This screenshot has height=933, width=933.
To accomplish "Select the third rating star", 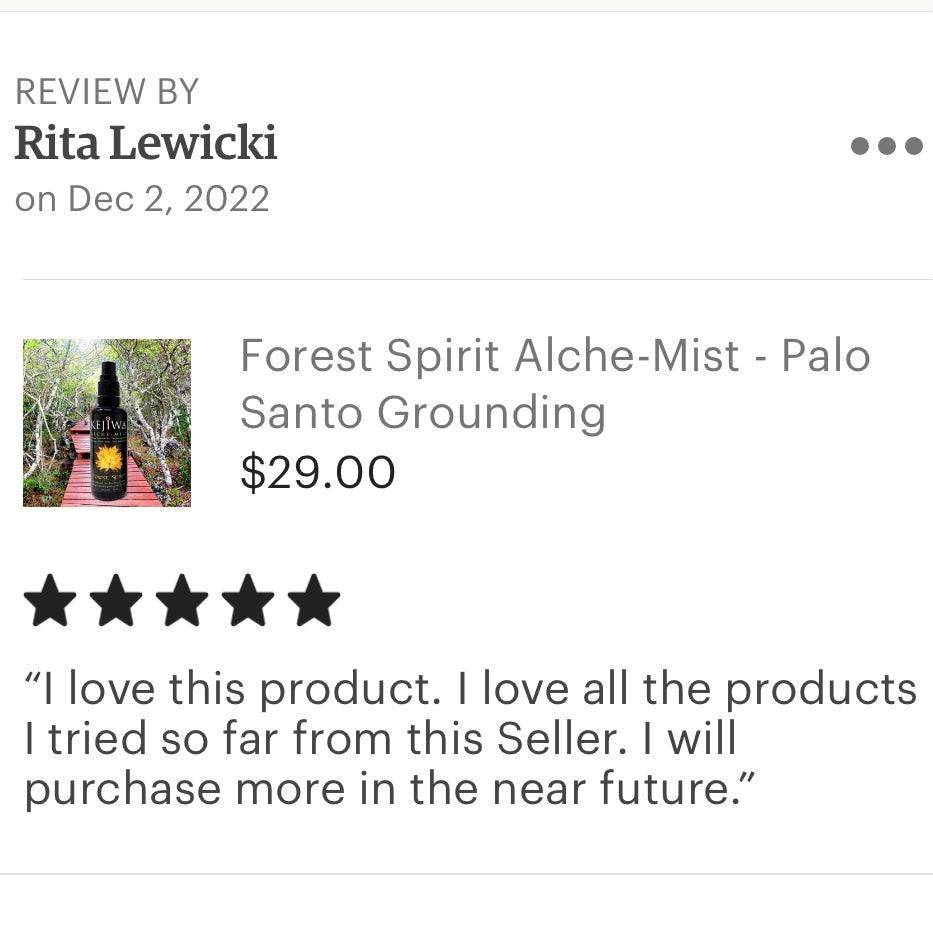I will tap(182, 600).
